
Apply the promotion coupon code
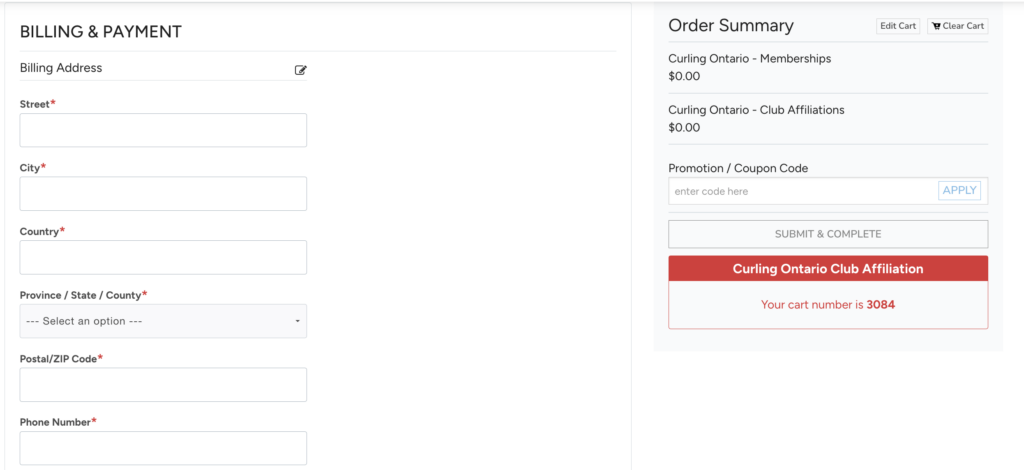click(959, 191)
